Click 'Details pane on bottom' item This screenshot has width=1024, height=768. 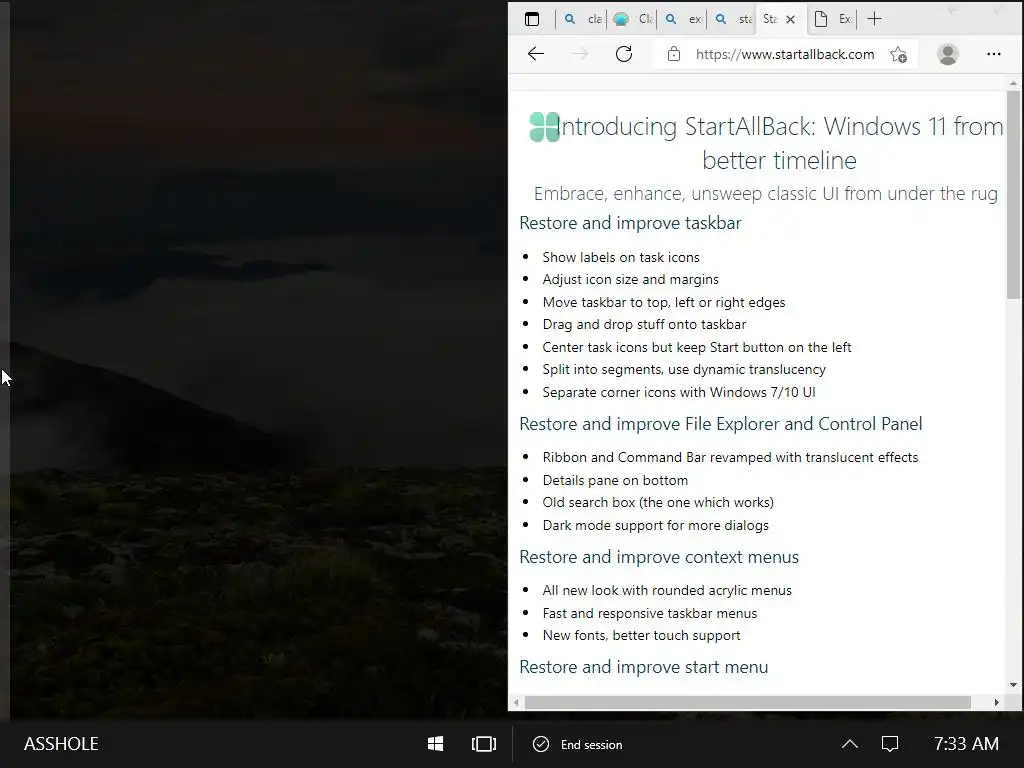coord(615,481)
